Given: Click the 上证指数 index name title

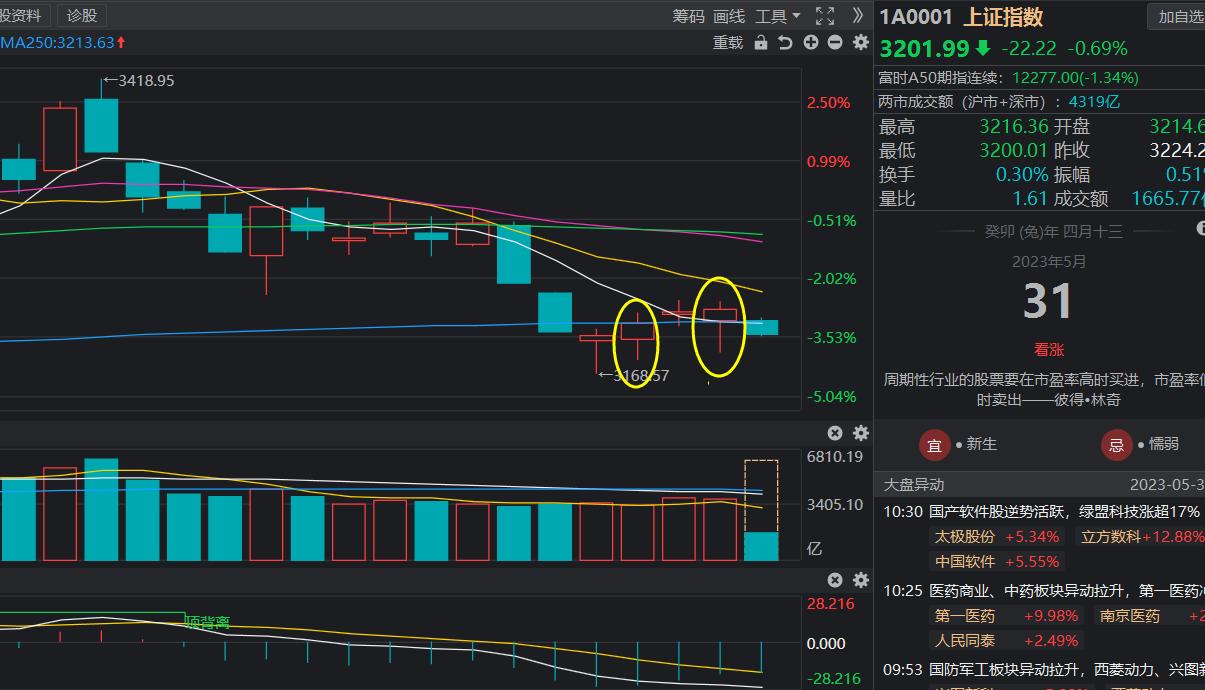Looking at the screenshot, I should pyautogui.click(x=1003, y=17).
